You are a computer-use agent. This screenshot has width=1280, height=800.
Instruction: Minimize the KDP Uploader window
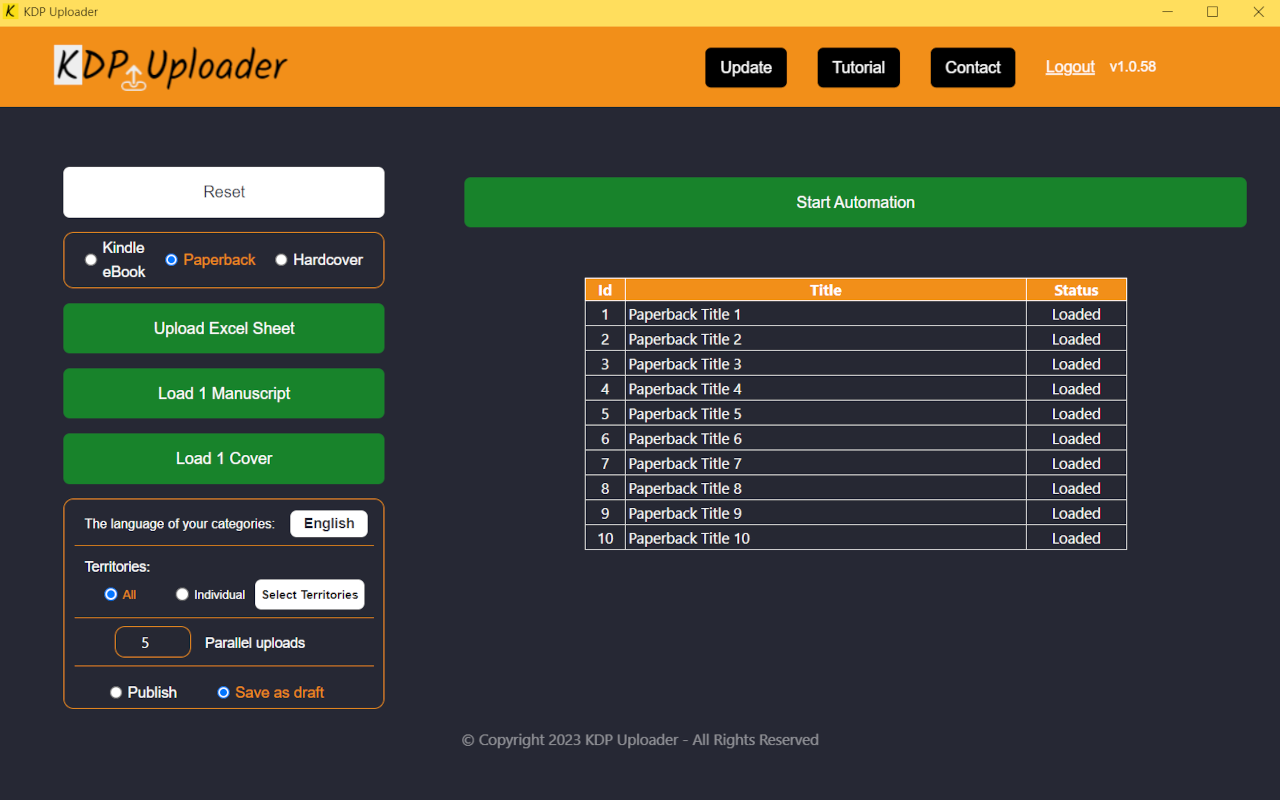point(1167,12)
